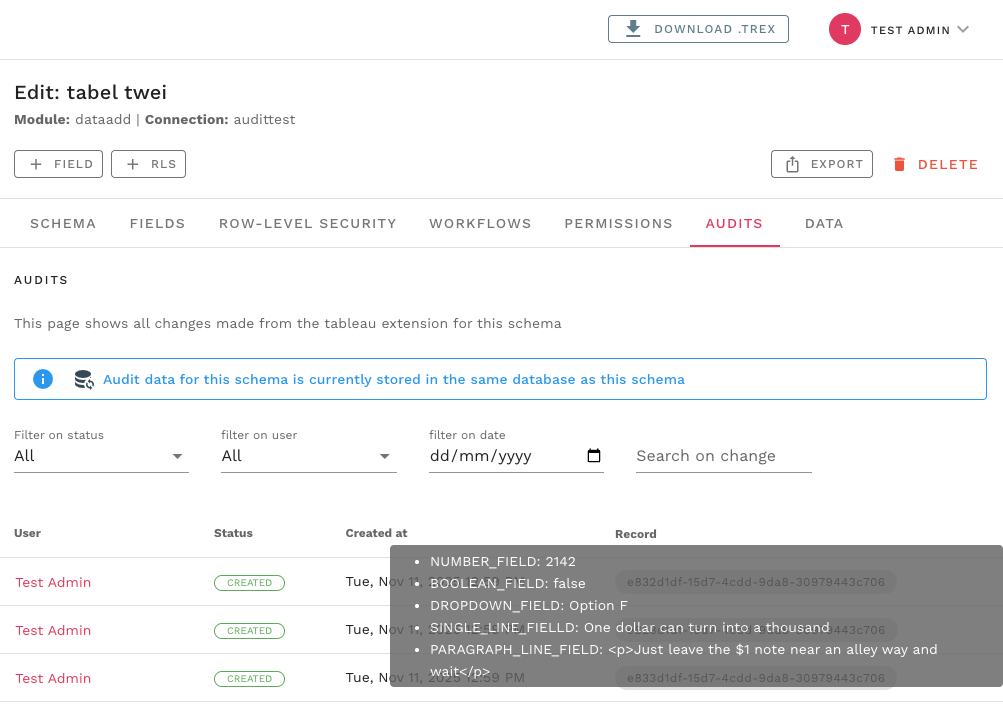Image resolution: width=1003 pixels, height=704 pixels.
Task: Open the Filter on status dropdown
Action: point(101,456)
